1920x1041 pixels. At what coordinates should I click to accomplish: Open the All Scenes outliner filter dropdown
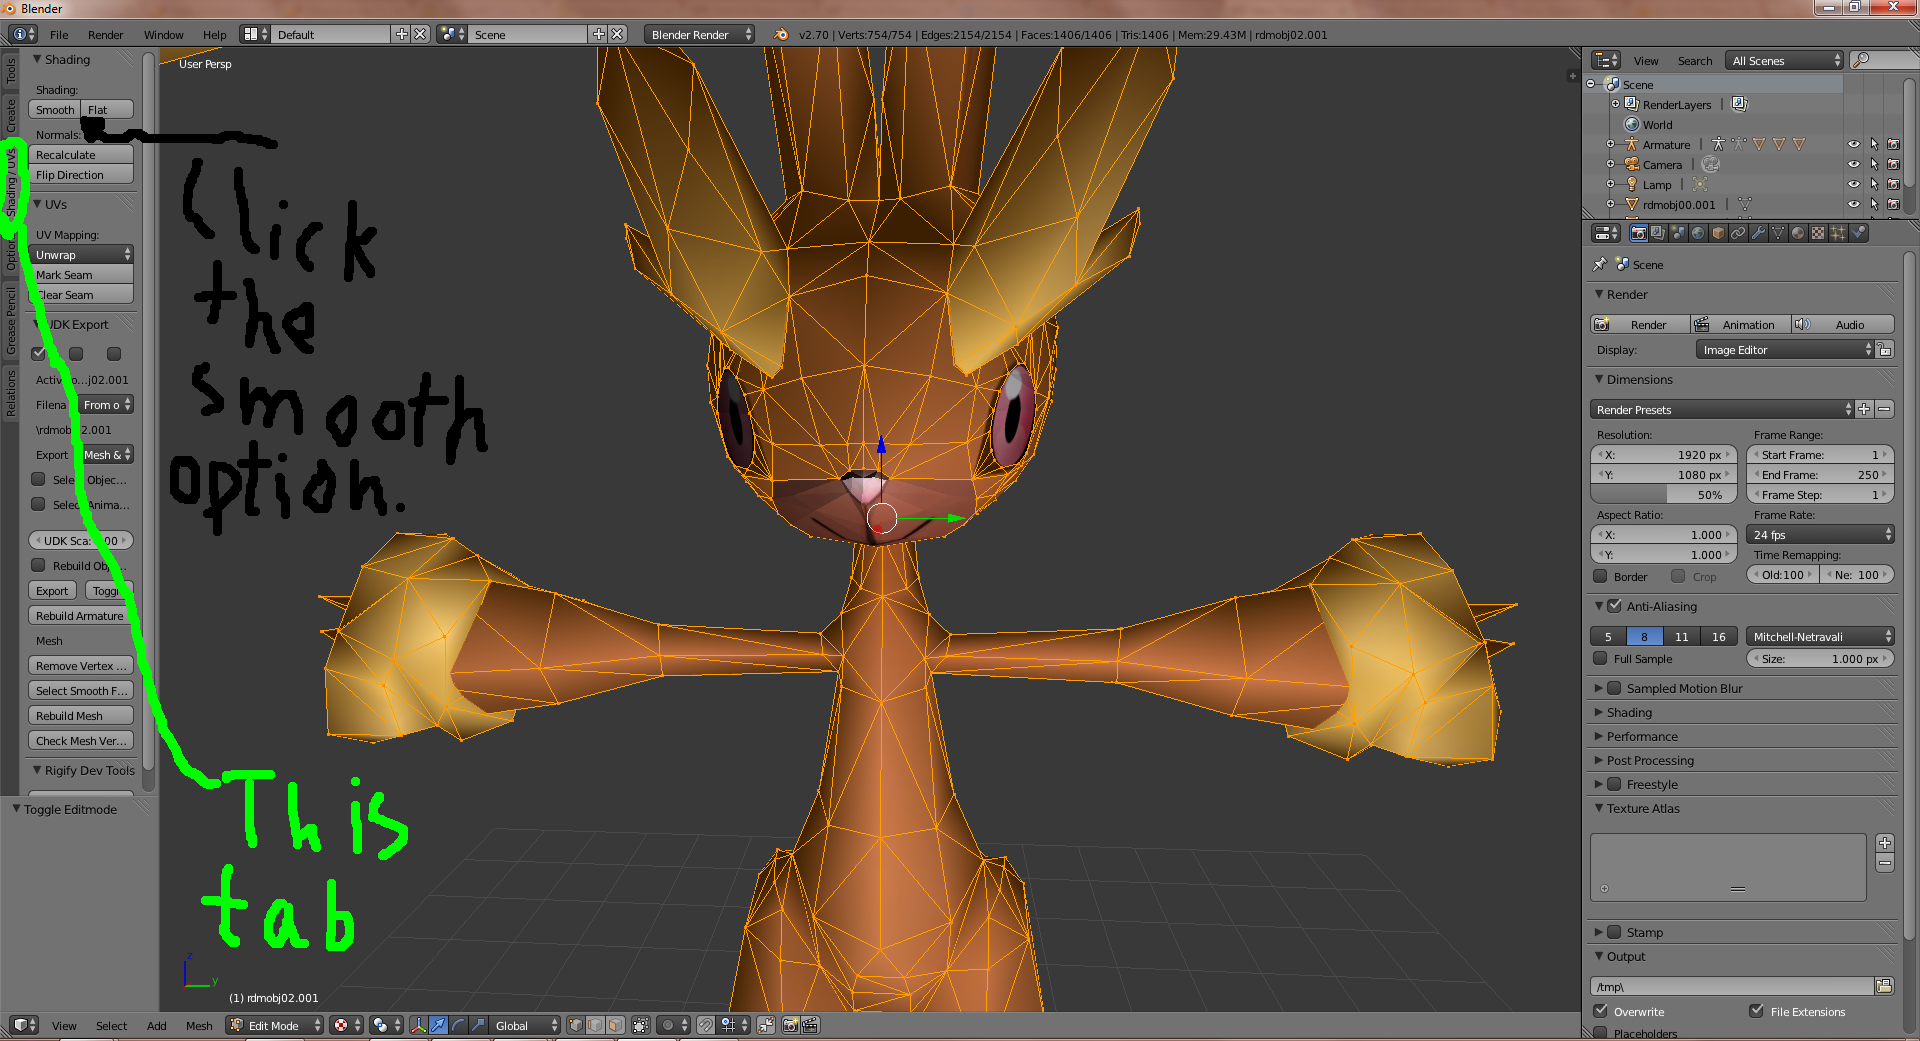(x=1784, y=60)
